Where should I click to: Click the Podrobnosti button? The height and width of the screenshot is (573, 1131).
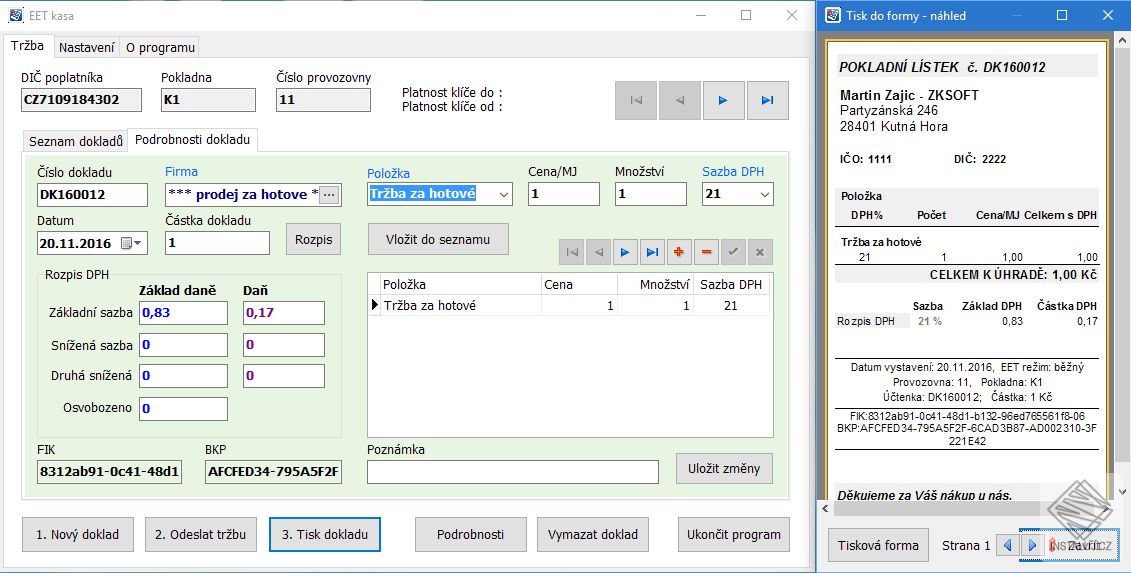click(470, 535)
